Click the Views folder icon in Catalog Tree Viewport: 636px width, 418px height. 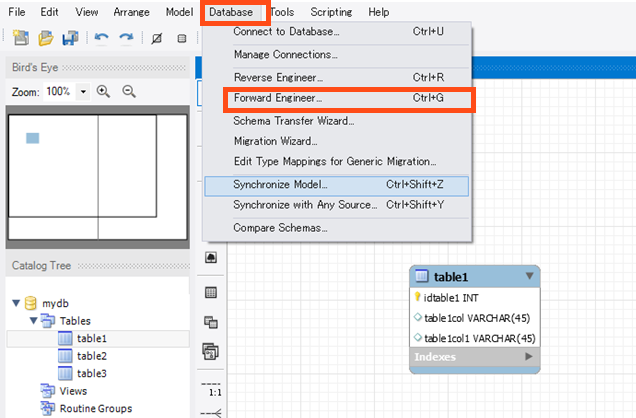click(x=47, y=391)
